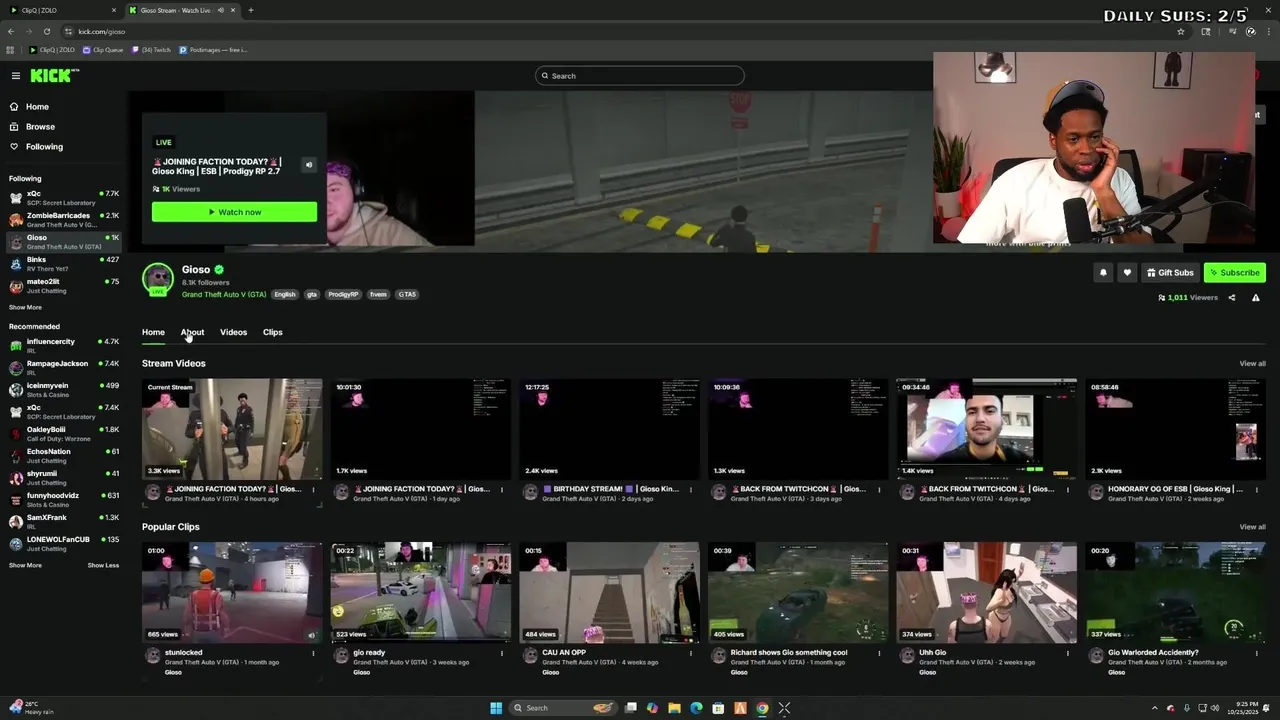Toggle the preview mute speaker icon
The width and height of the screenshot is (1280, 720).
click(309, 165)
